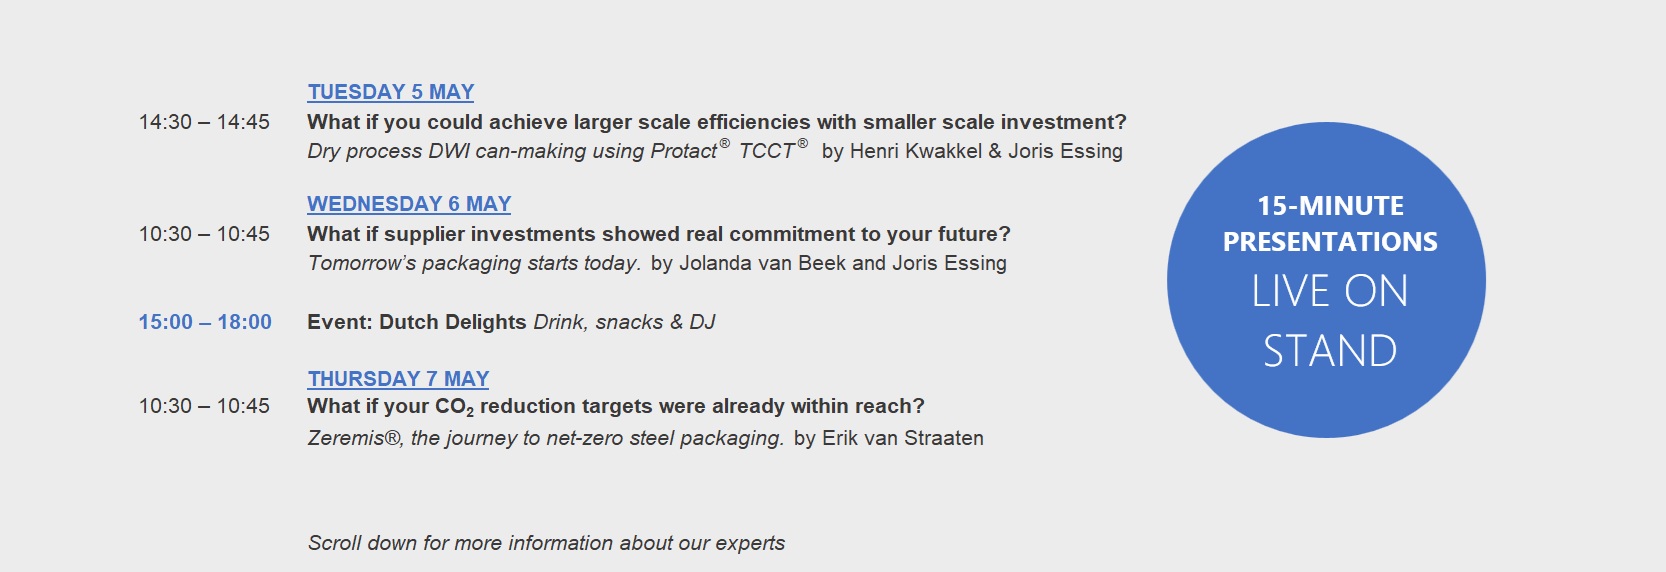Screen dimensions: 1666x572
Task: Click the Event: Dutch Delights title
Action: pos(416,322)
